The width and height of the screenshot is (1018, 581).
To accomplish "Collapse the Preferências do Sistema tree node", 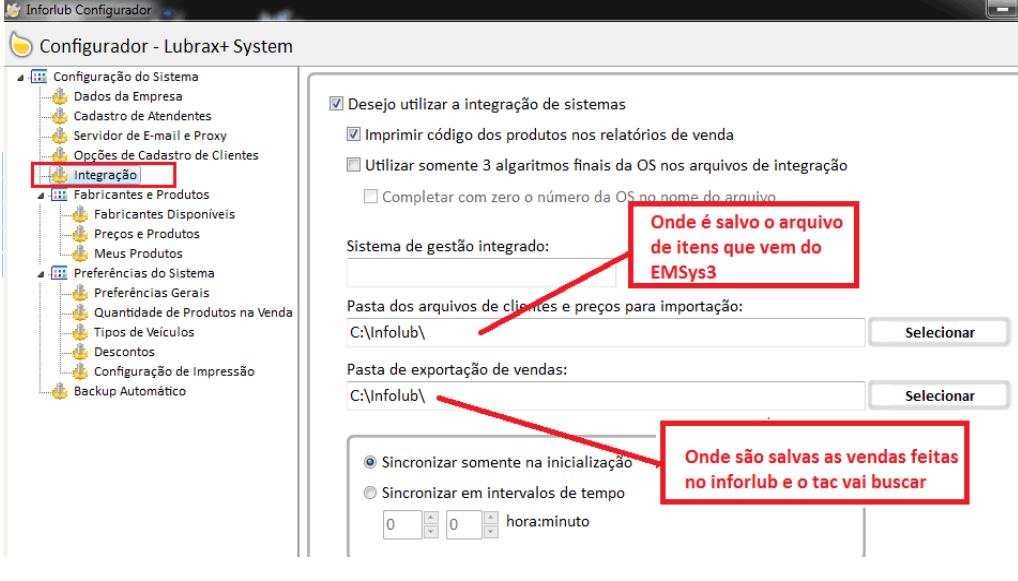I will tap(41, 274).
